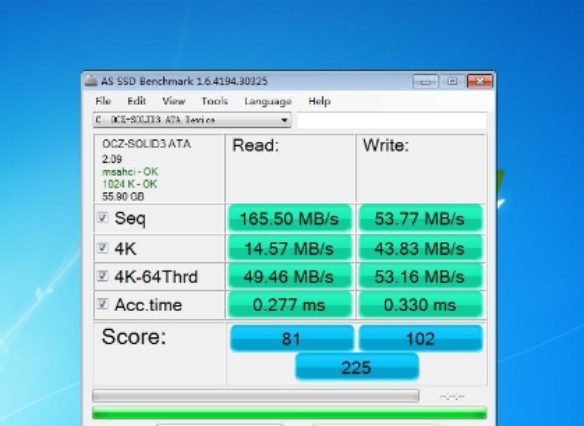Click the read score 81
Viewport: 584px width, 426px height.
tap(292, 338)
